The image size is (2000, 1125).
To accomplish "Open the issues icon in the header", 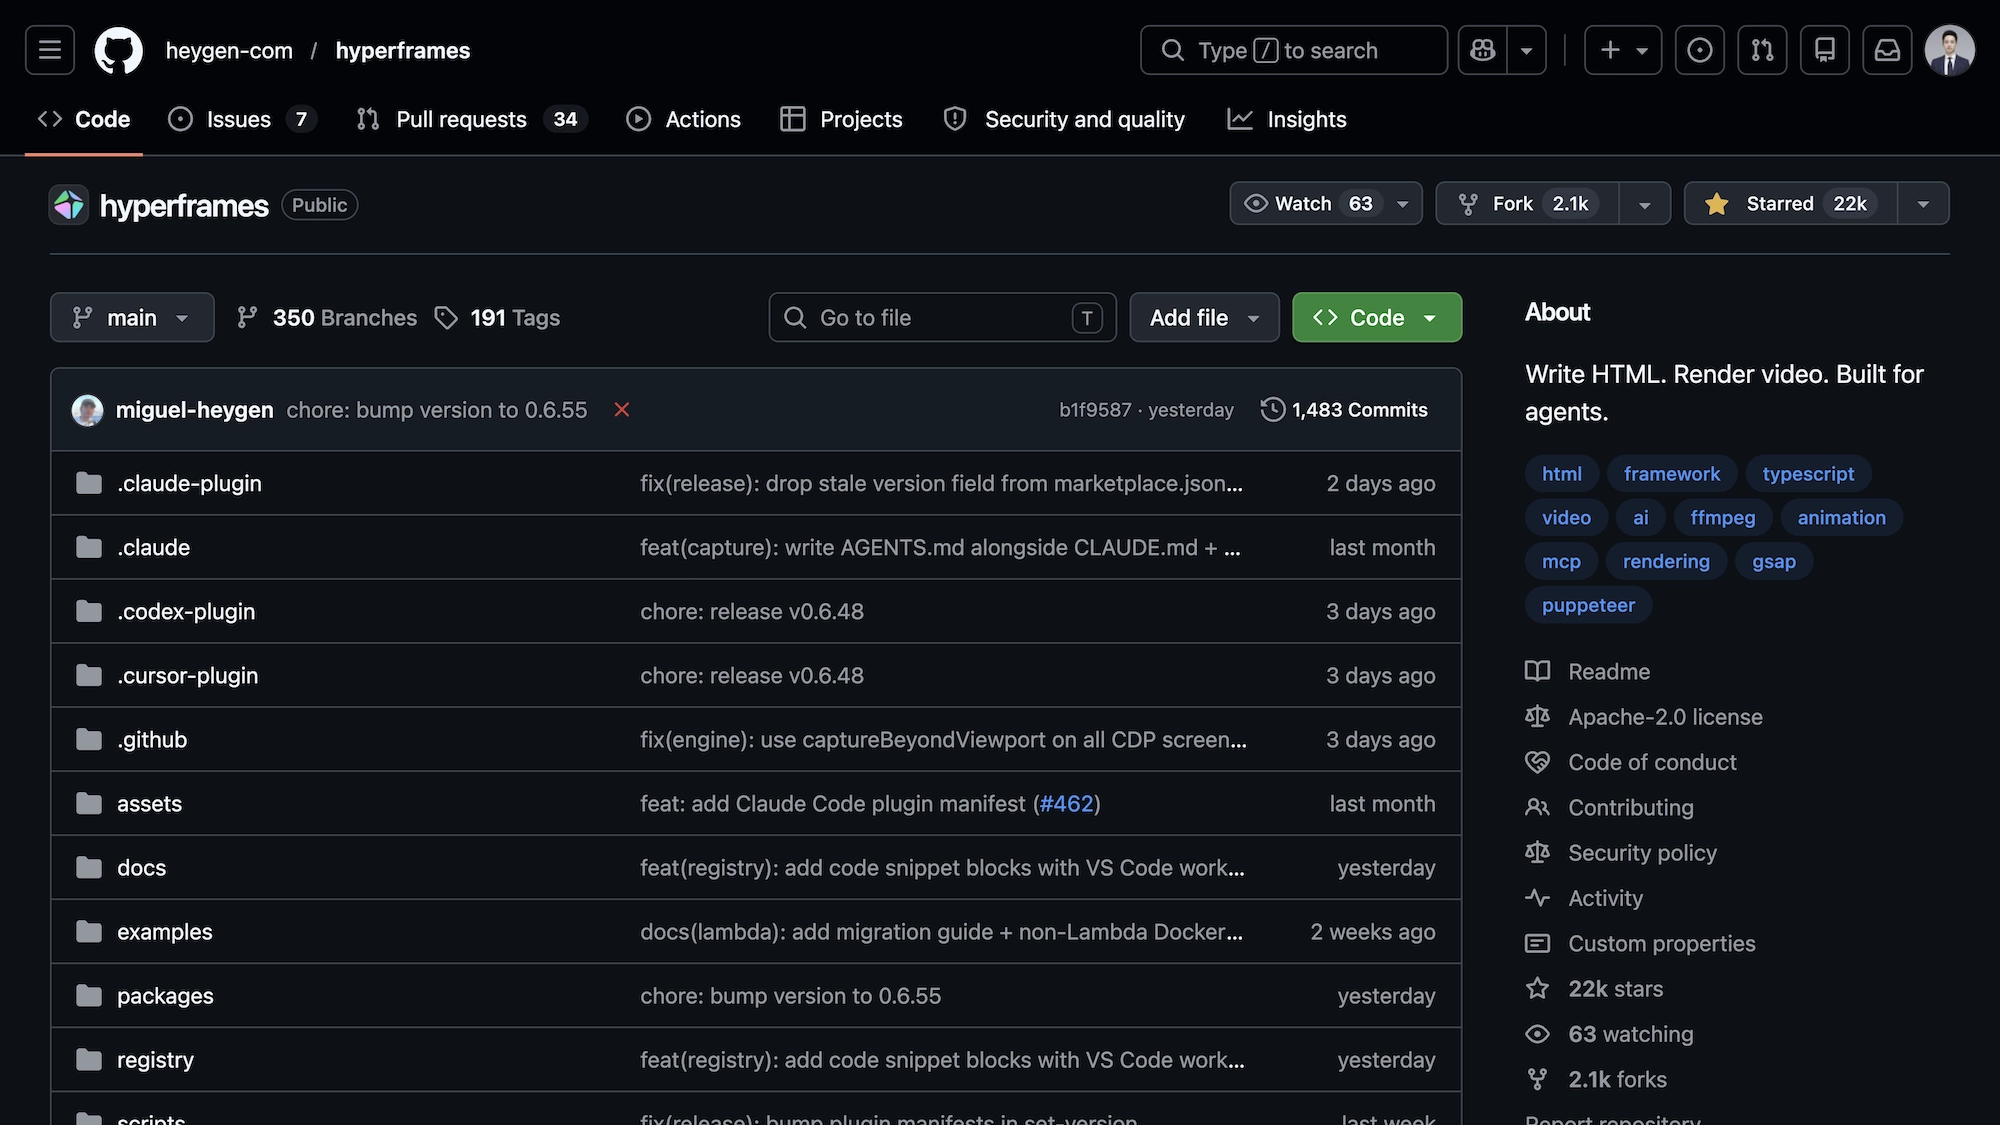I will point(1699,50).
